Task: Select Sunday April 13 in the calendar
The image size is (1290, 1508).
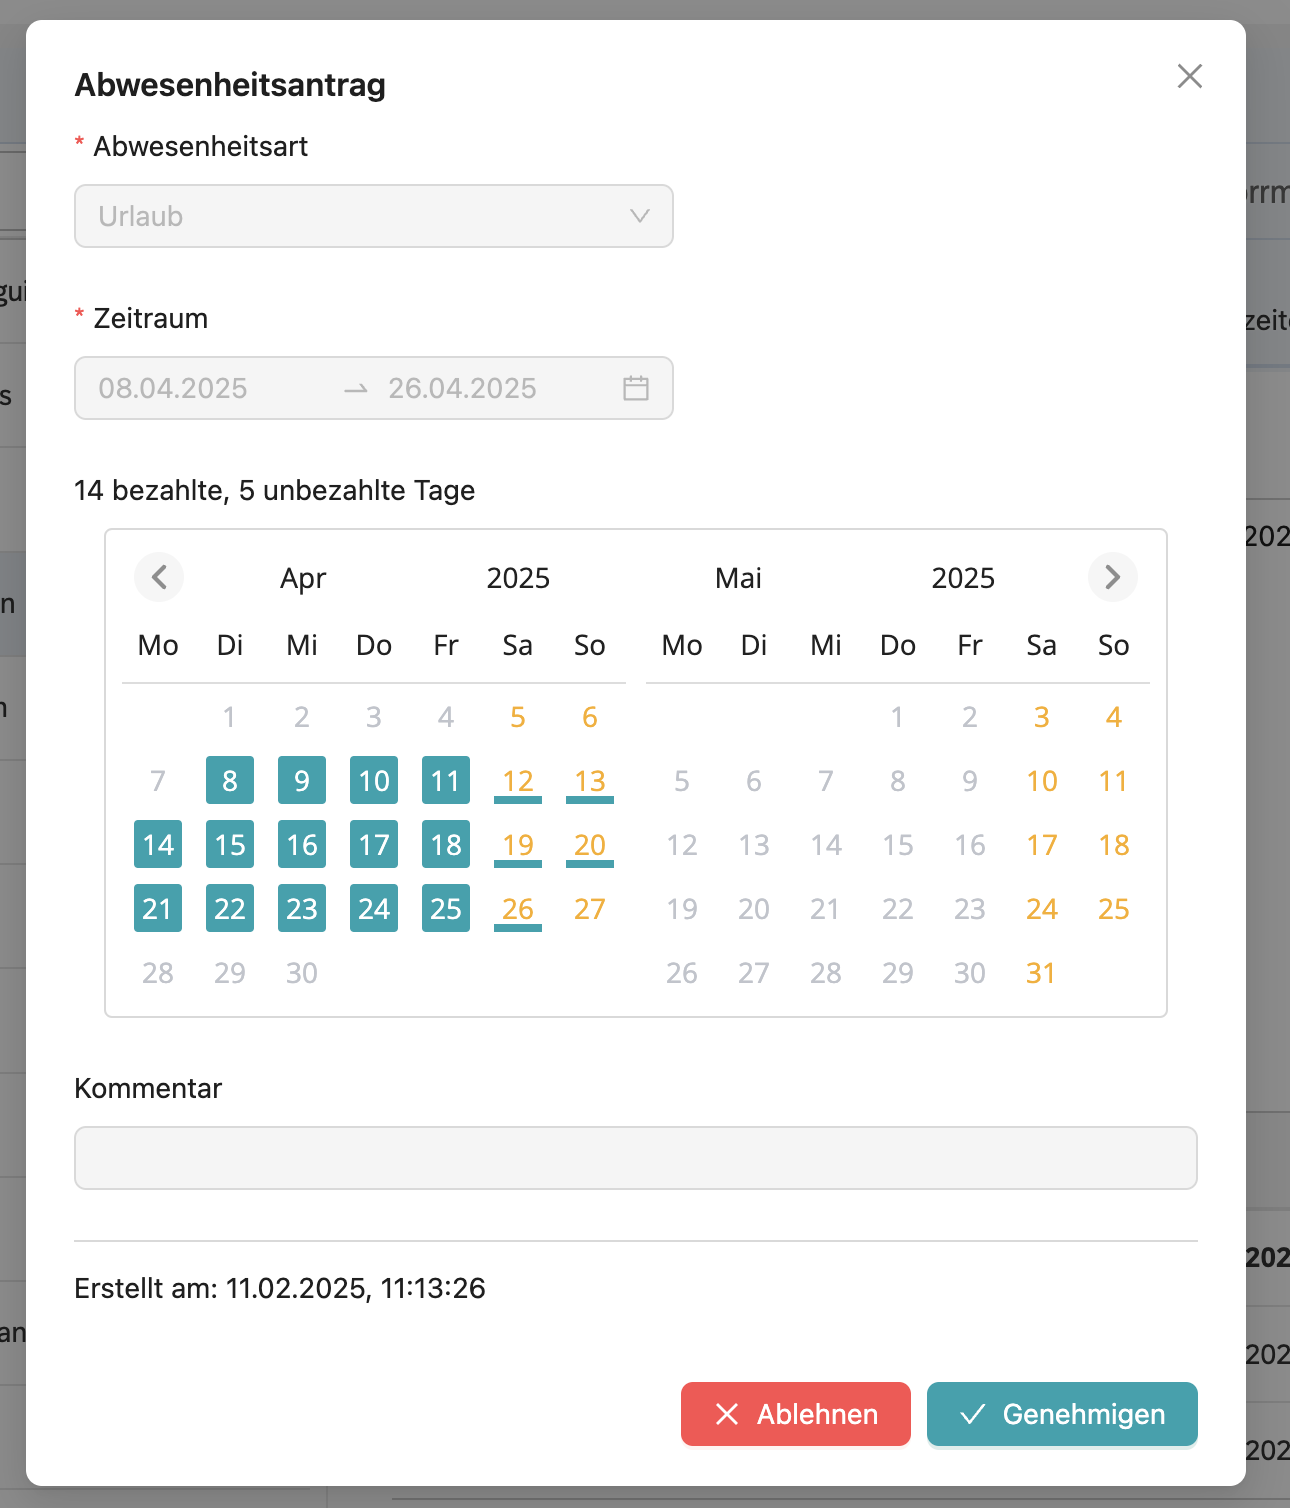Action: (x=590, y=781)
